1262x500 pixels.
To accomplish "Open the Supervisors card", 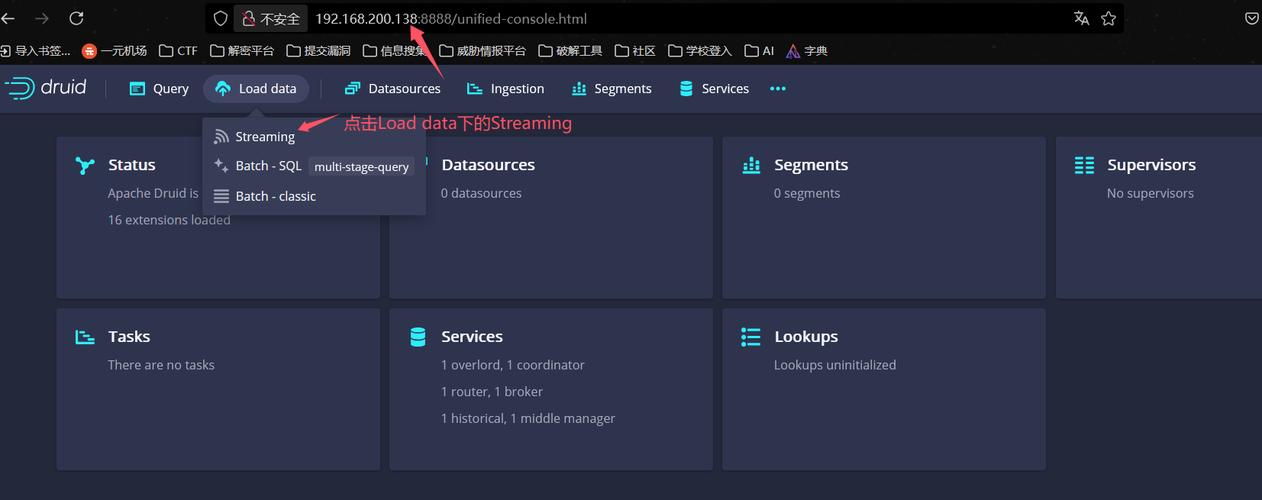I will click(x=1159, y=218).
